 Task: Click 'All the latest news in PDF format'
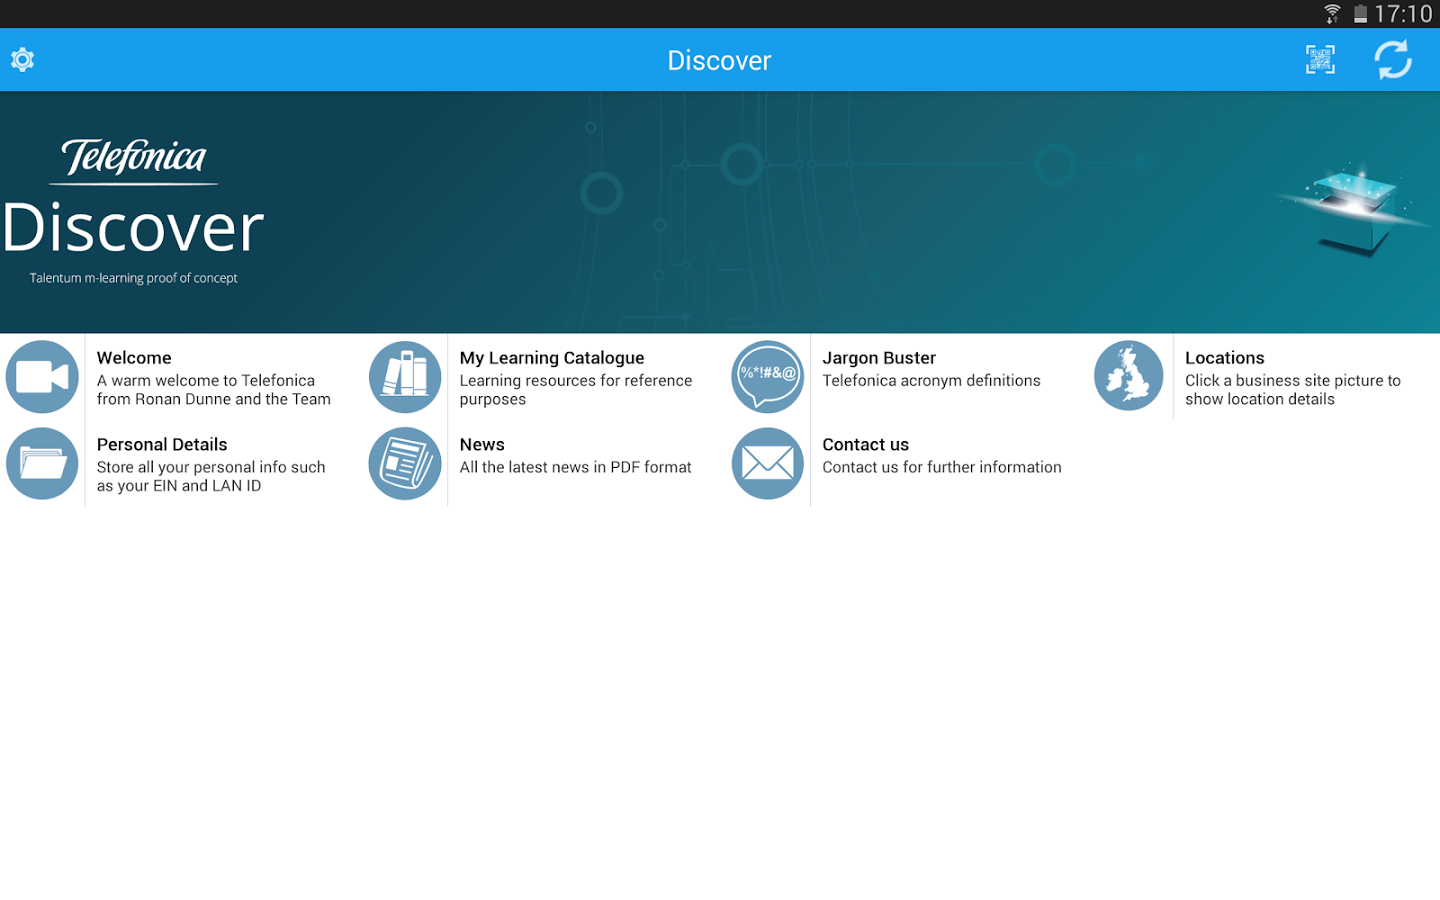575,467
